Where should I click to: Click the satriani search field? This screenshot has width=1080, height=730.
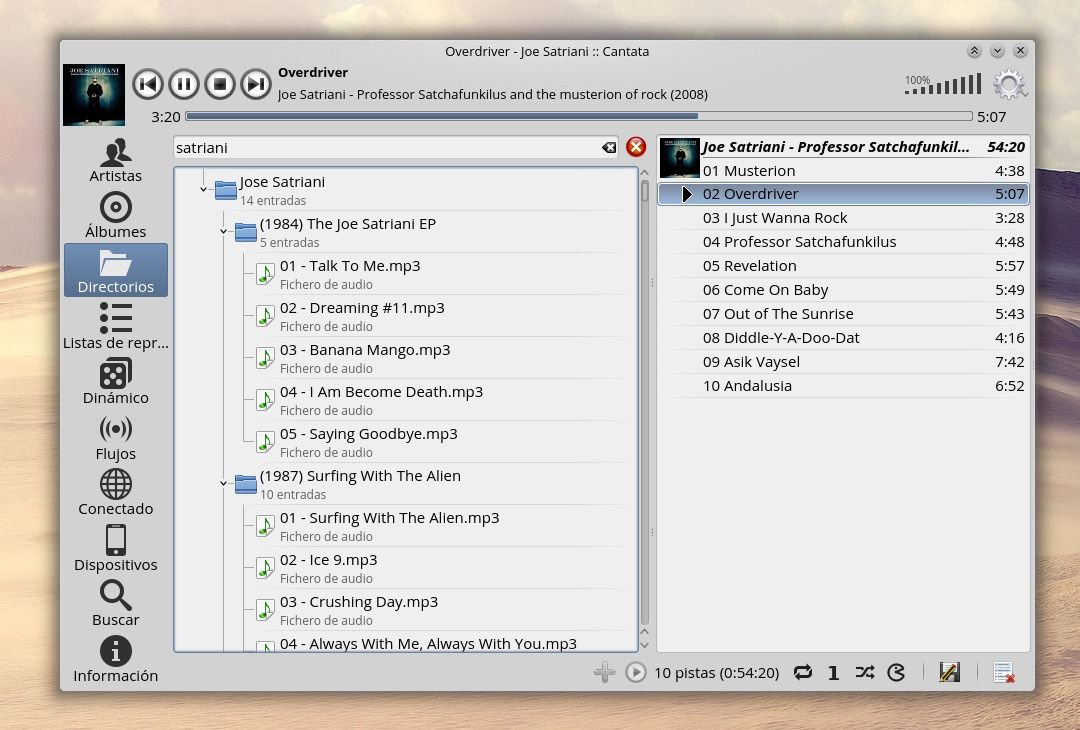coord(385,148)
